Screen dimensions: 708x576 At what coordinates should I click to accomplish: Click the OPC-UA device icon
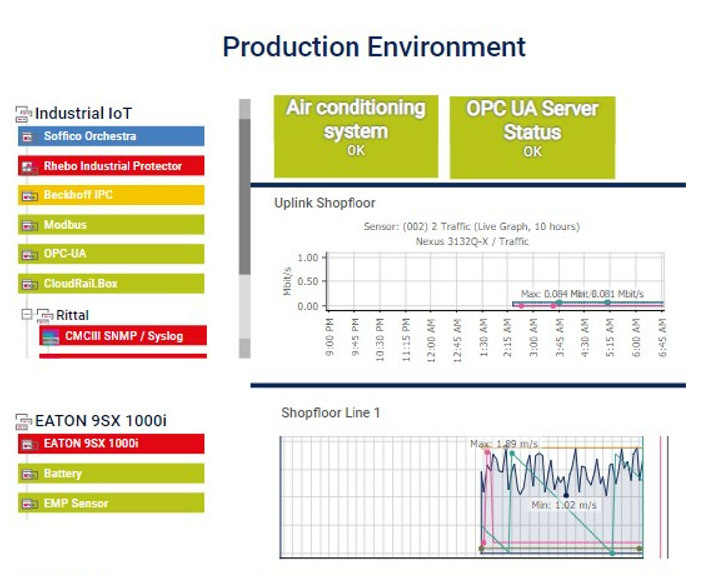click(x=26, y=255)
